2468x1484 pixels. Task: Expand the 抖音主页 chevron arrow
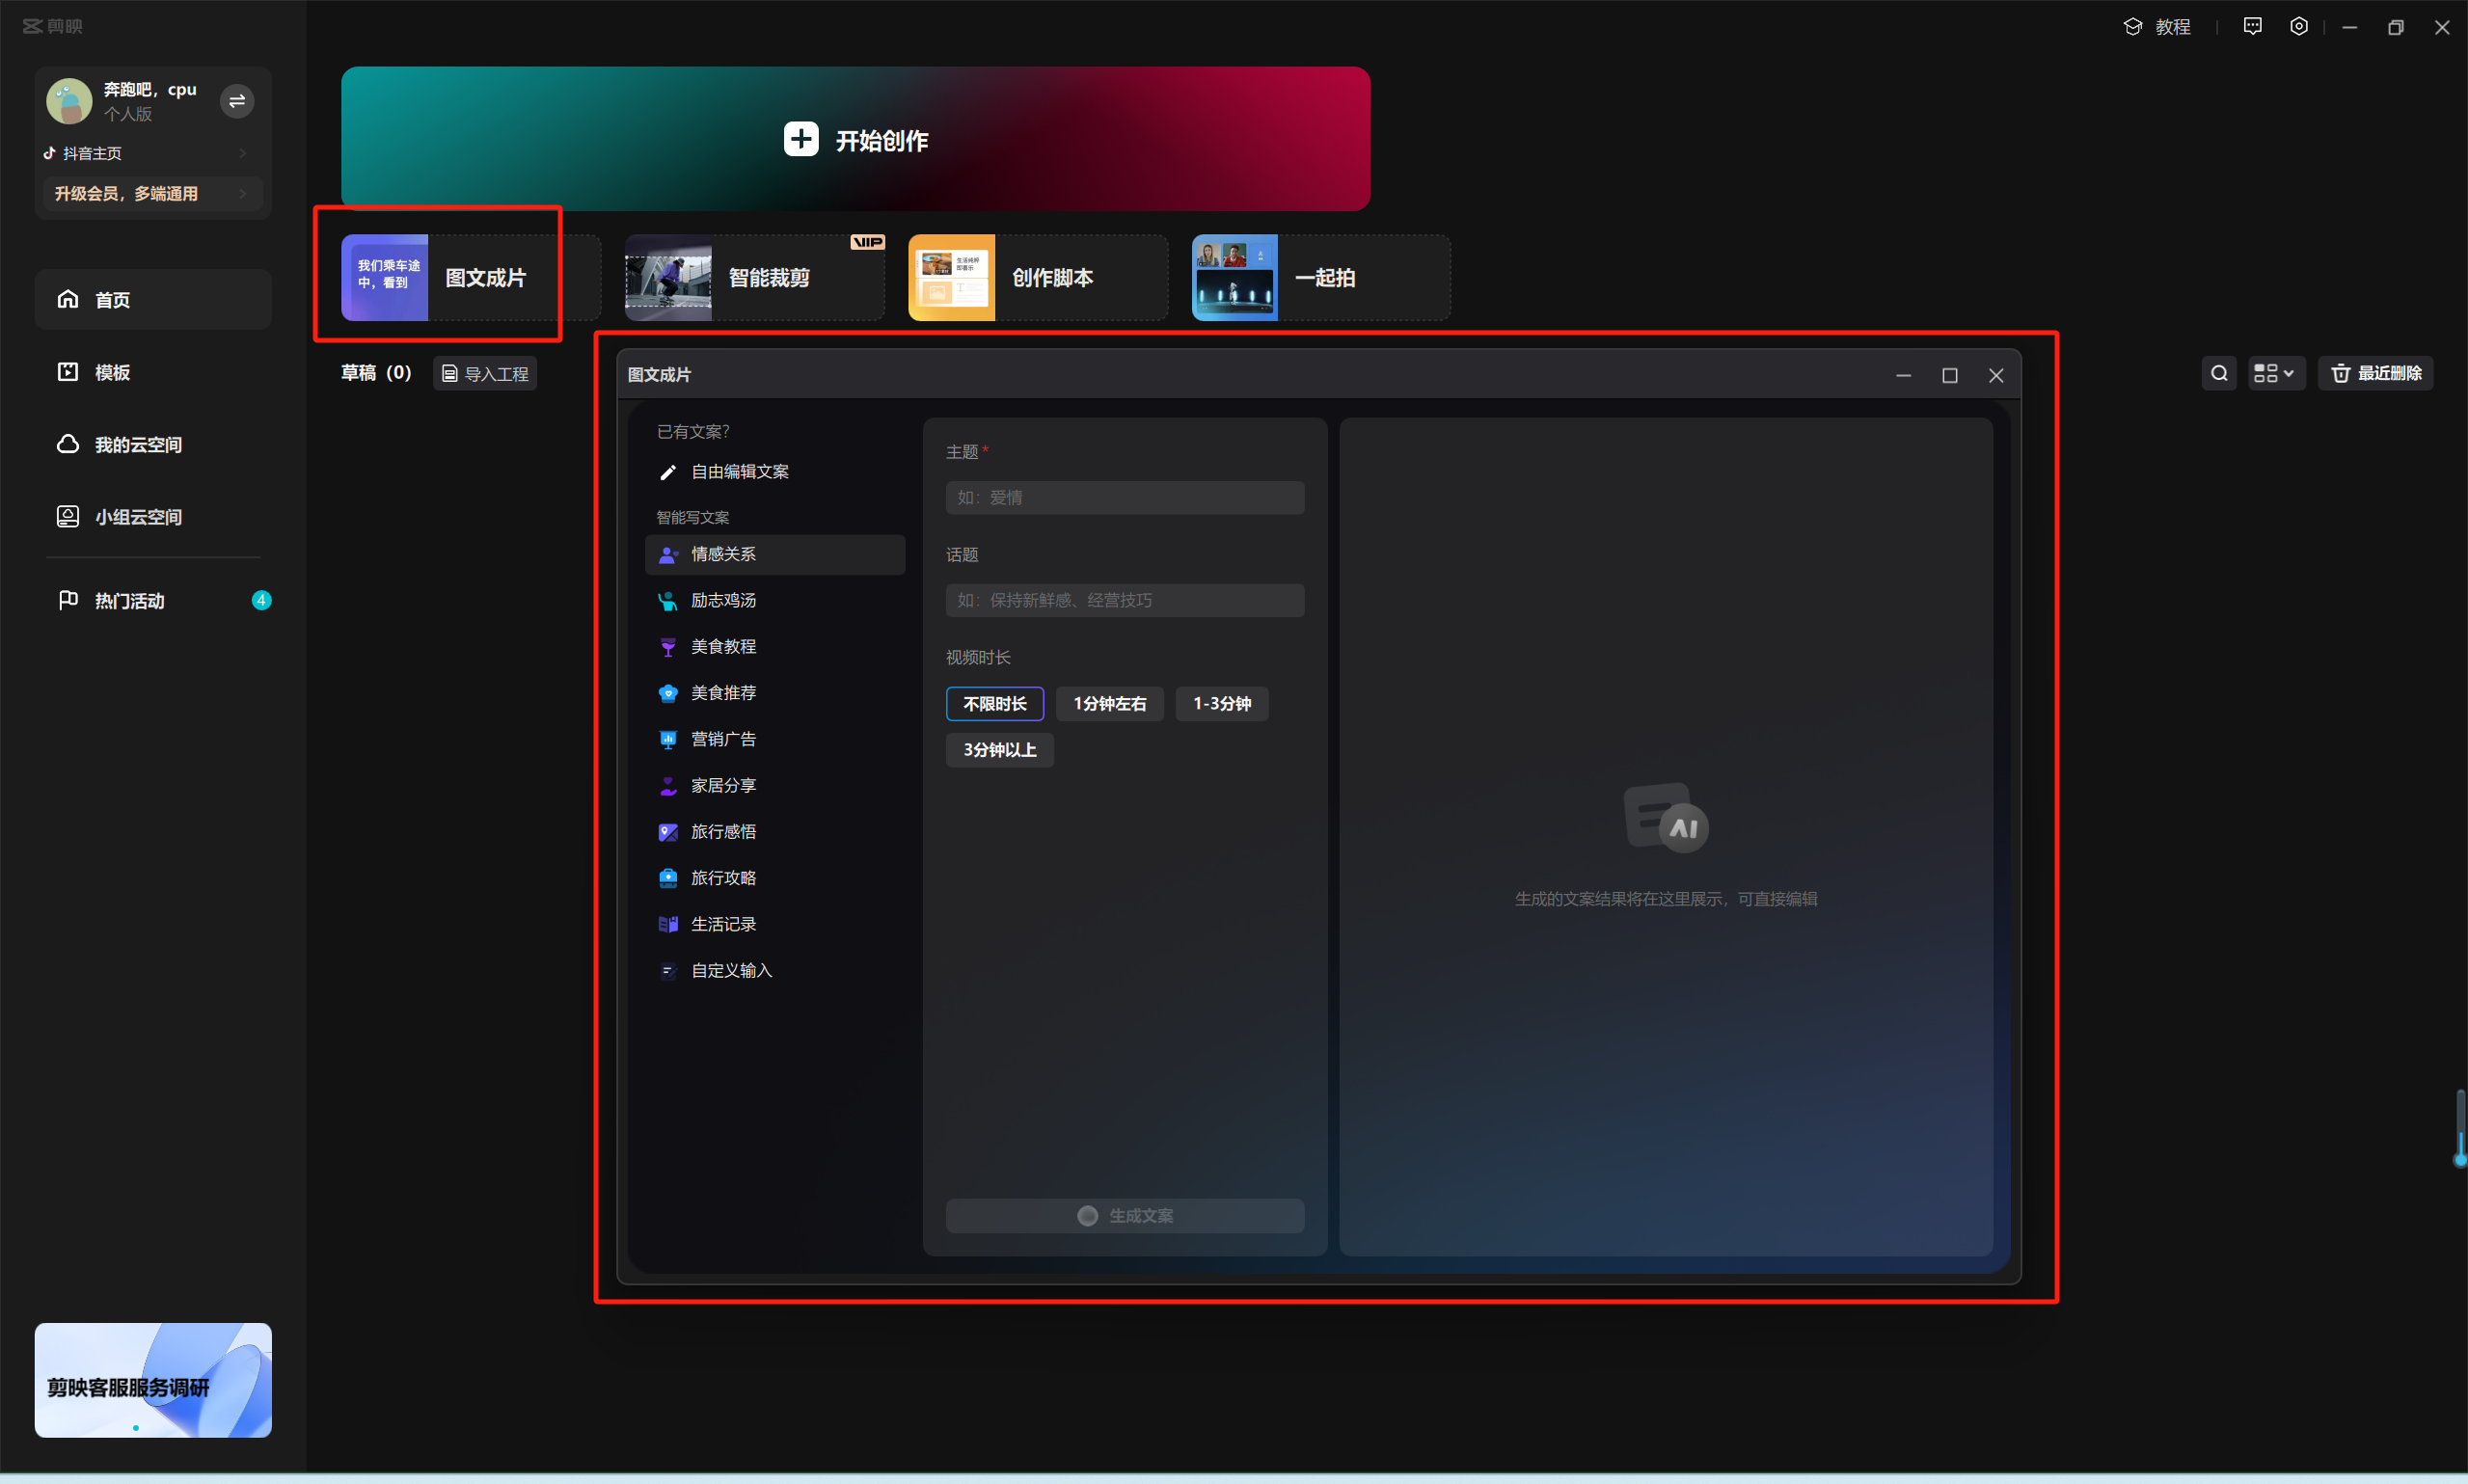coord(243,153)
